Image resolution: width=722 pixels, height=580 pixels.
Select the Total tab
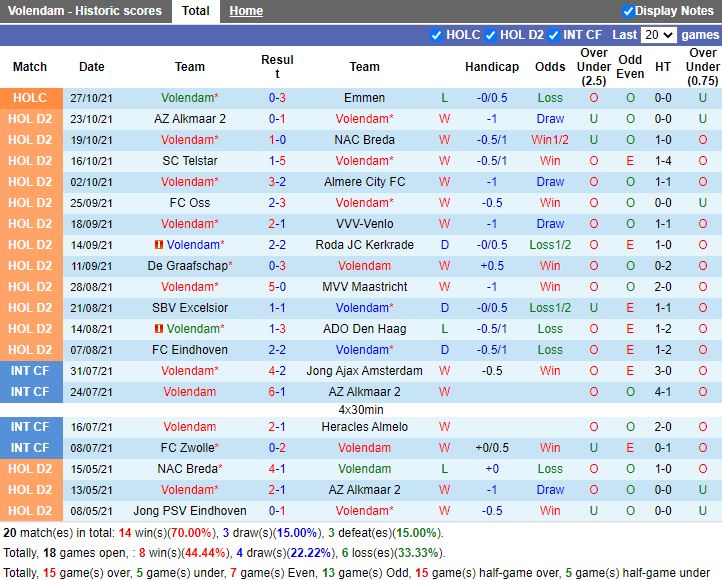196,11
